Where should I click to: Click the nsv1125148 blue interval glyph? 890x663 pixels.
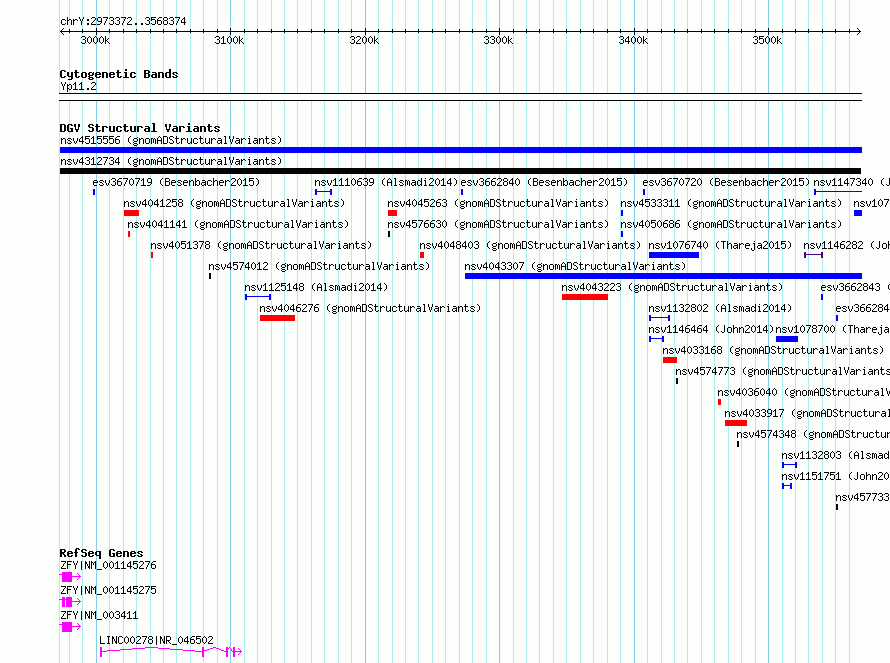[258, 297]
